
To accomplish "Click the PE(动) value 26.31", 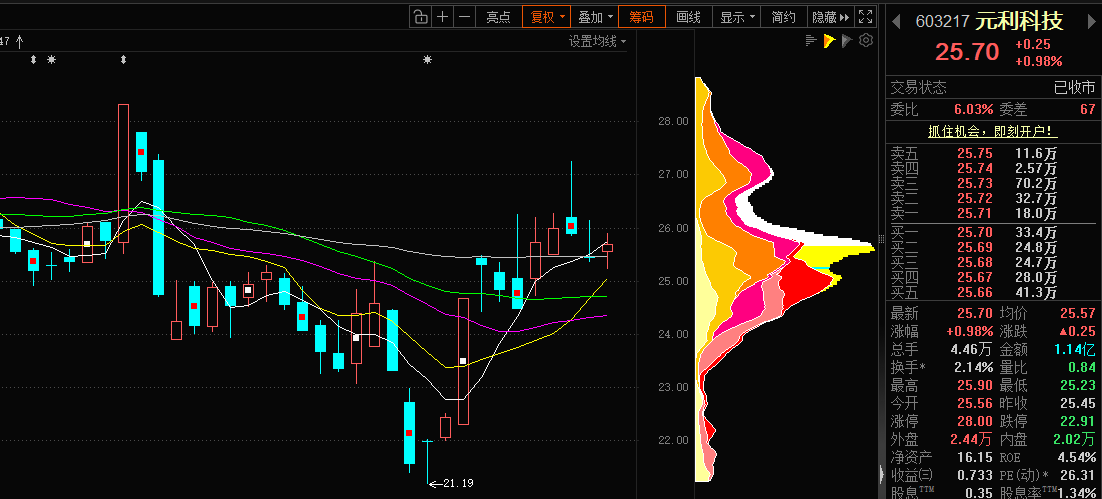I will point(1077,476).
